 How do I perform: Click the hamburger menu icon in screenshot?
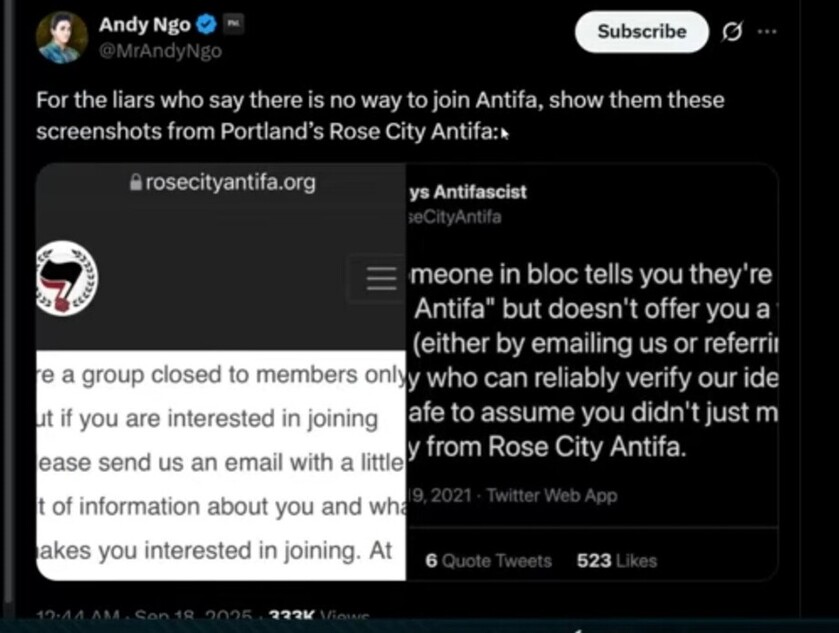coord(382,278)
